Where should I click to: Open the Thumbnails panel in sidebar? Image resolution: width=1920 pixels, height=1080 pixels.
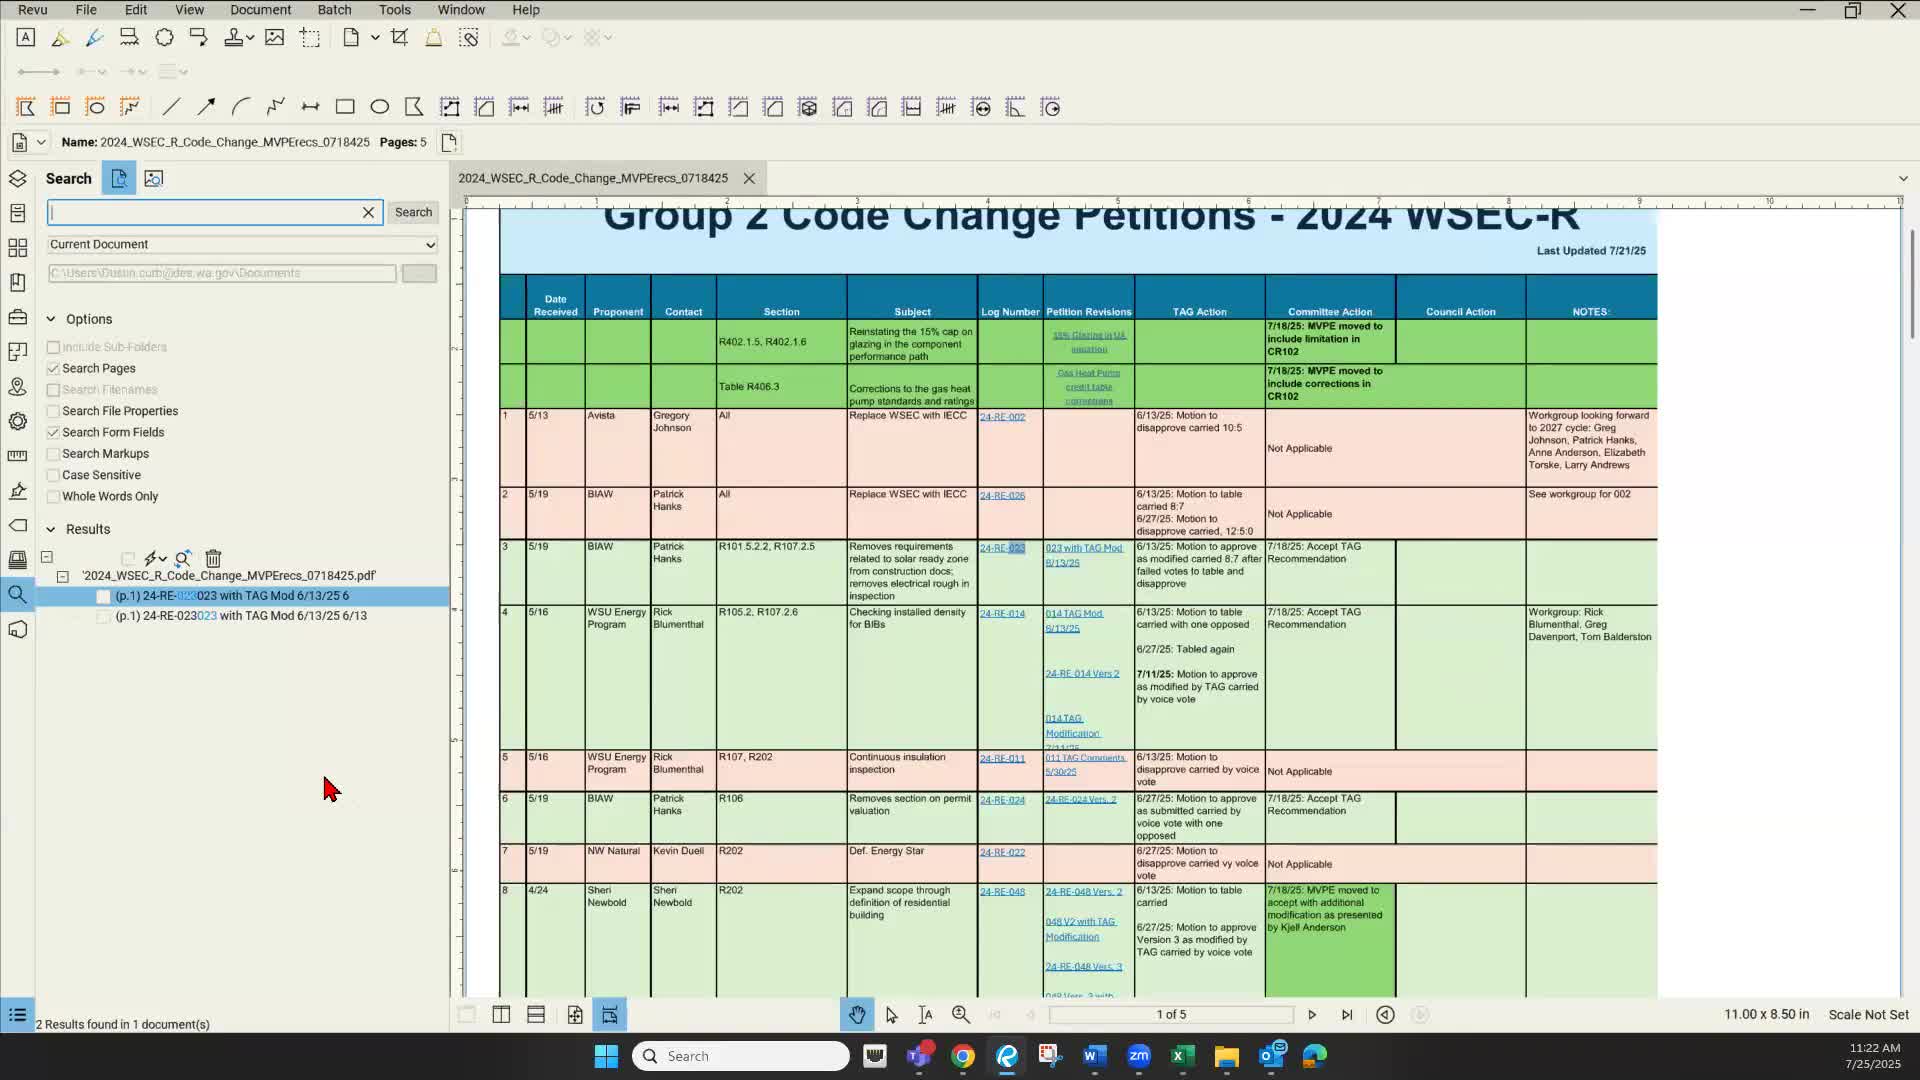(x=17, y=248)
